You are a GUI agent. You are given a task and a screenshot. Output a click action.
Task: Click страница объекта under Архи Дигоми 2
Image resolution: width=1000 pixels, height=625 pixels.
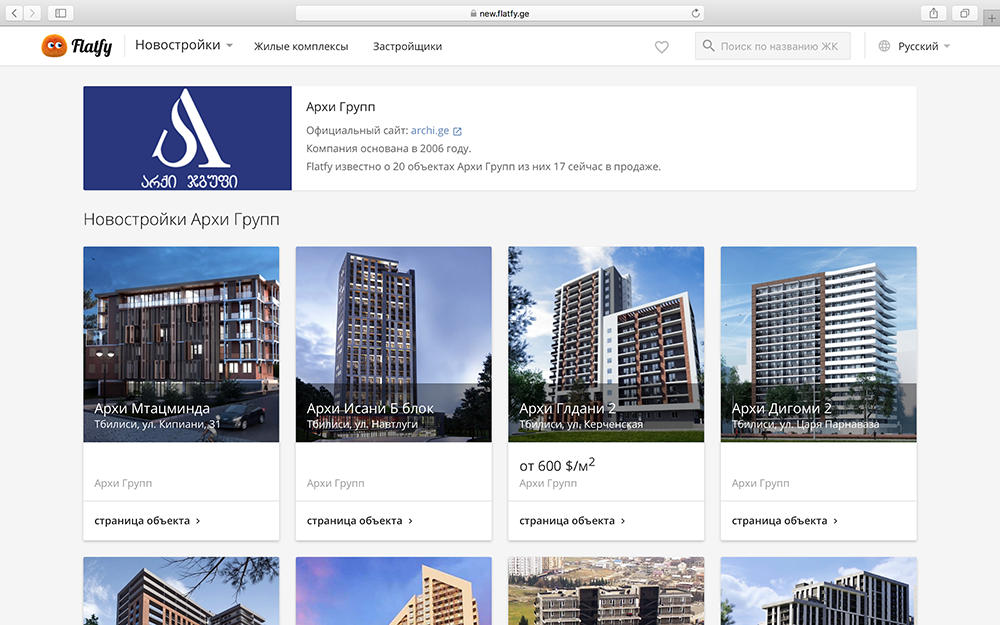(x=784, y=520)
